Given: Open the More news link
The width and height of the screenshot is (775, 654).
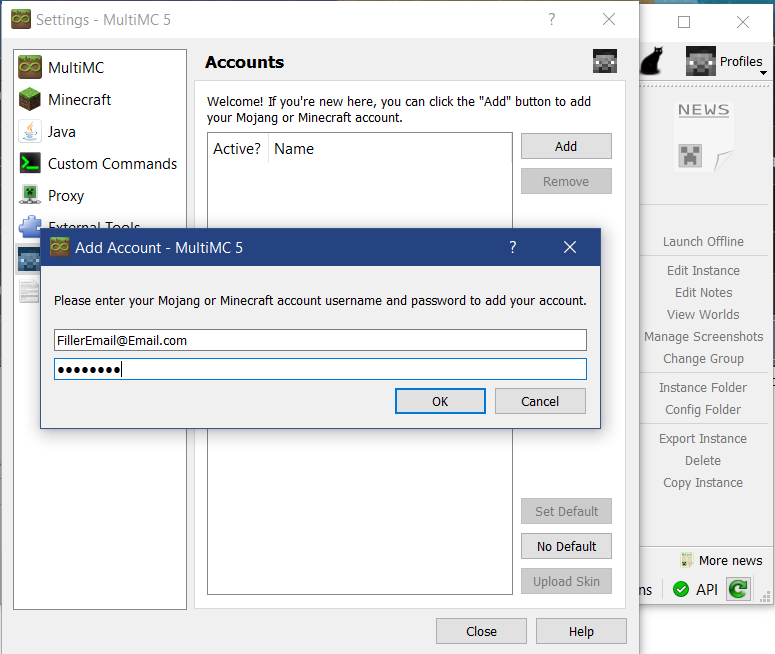Looking at the screenshot, I should [x=721, y=560].
